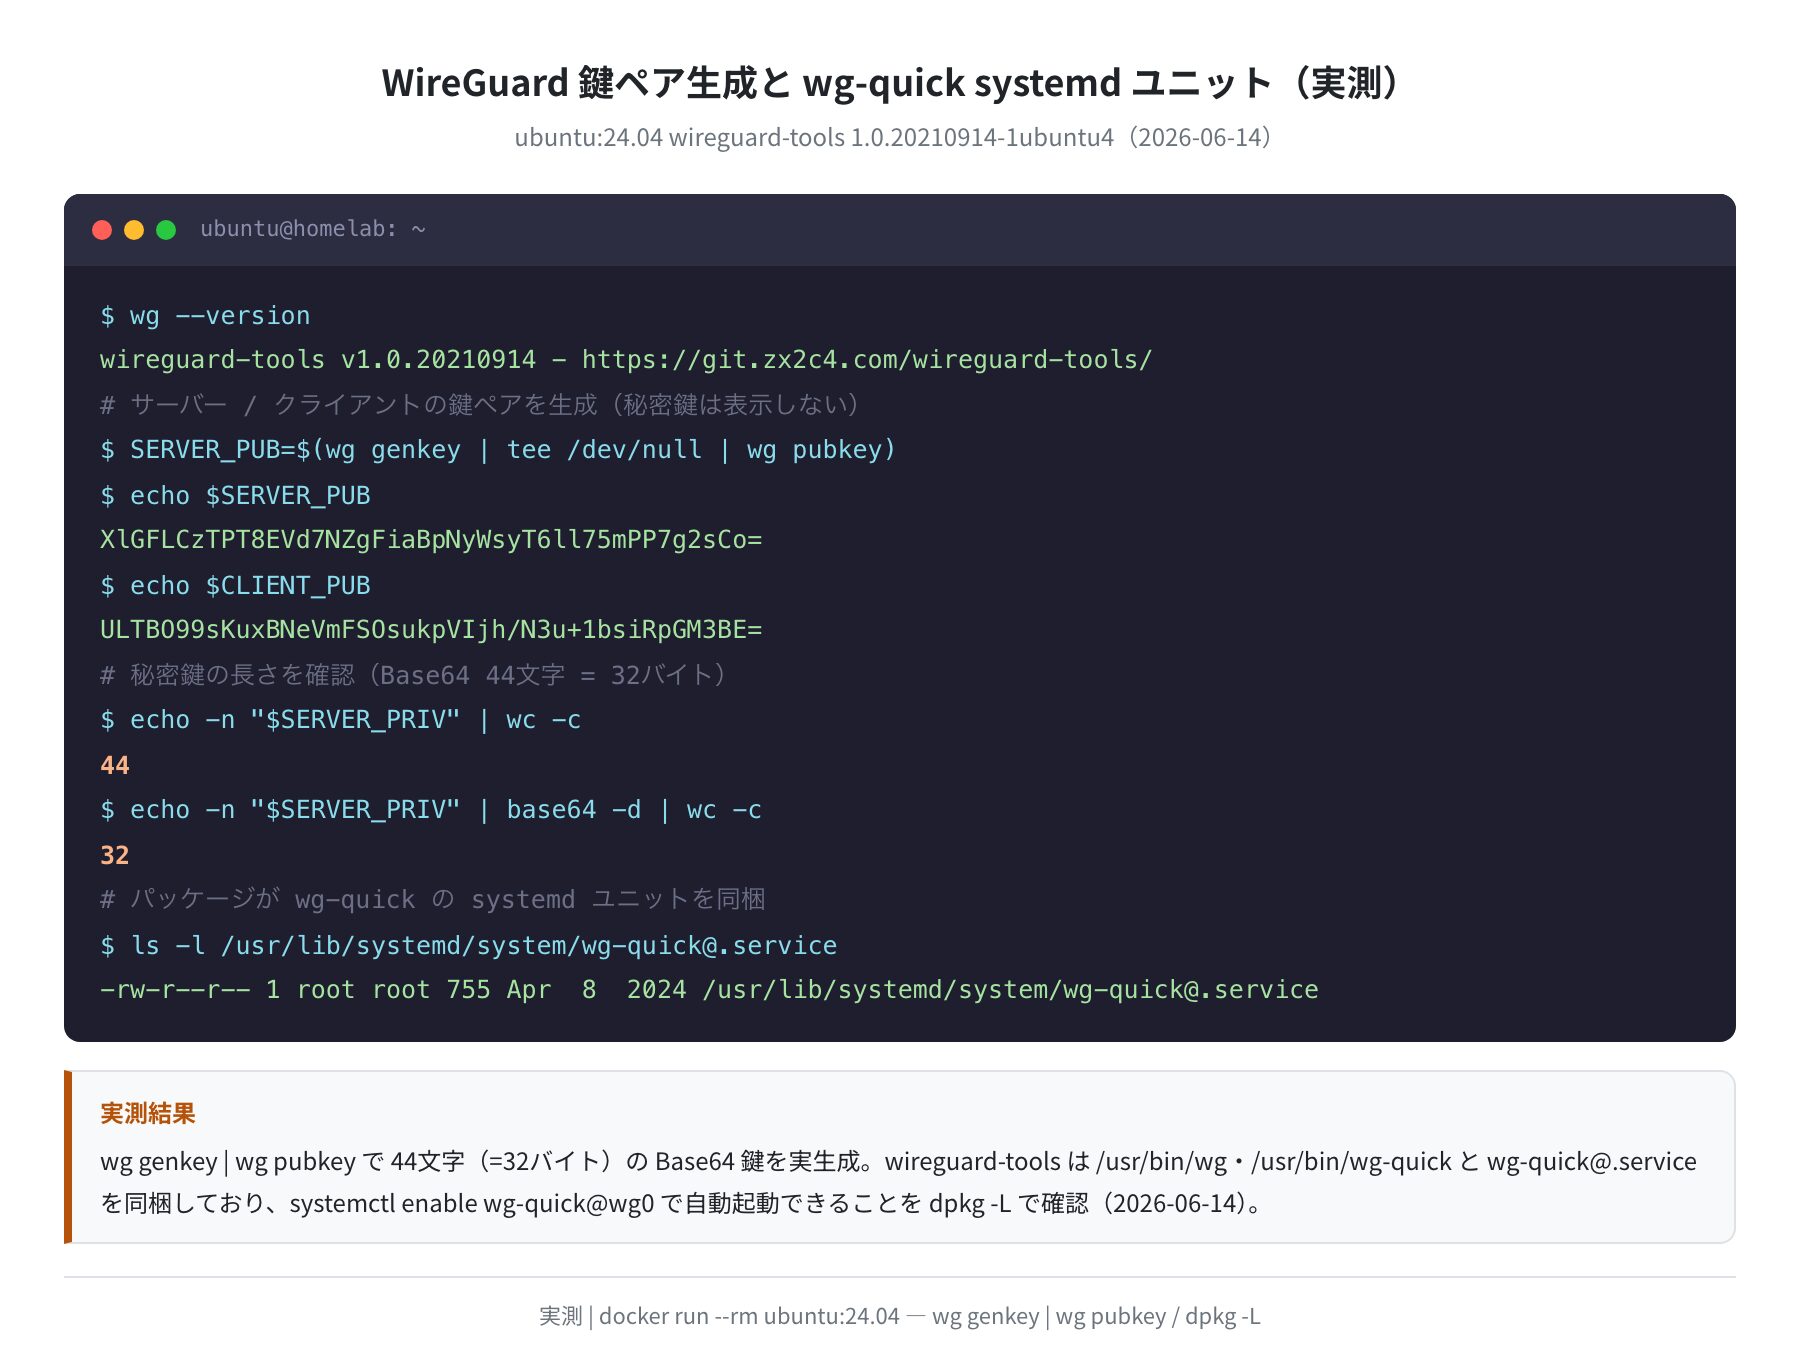The height and width of the screenshot is (1372, 1800).
Task: Click the file listing line '-rw-r--r-- 1 root root 755'
Action: coord(709,990)
